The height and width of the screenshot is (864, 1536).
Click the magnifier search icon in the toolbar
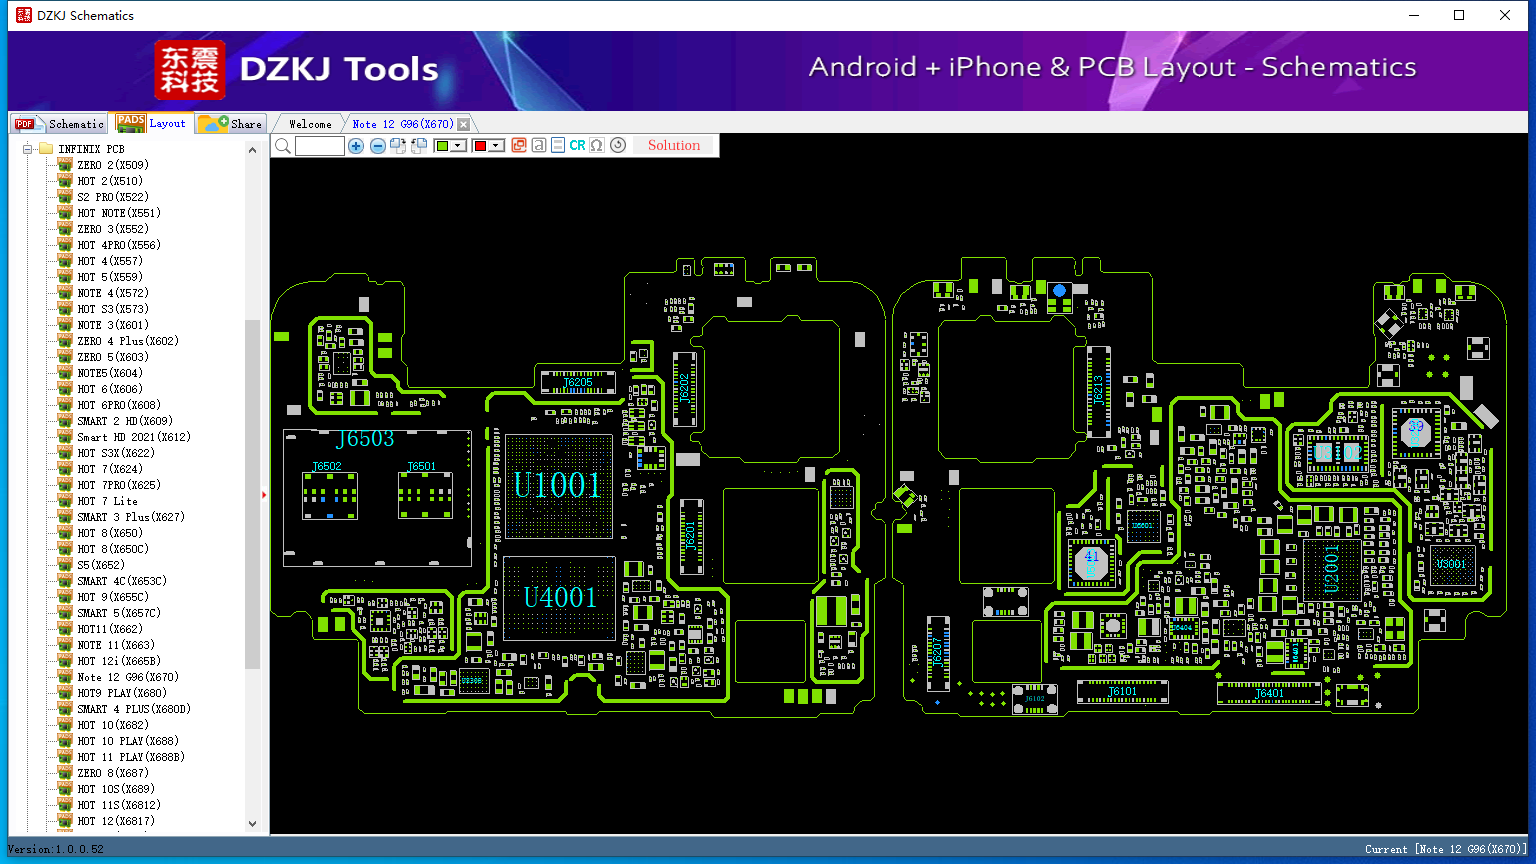pyautogui.click(x=283, y=146)
